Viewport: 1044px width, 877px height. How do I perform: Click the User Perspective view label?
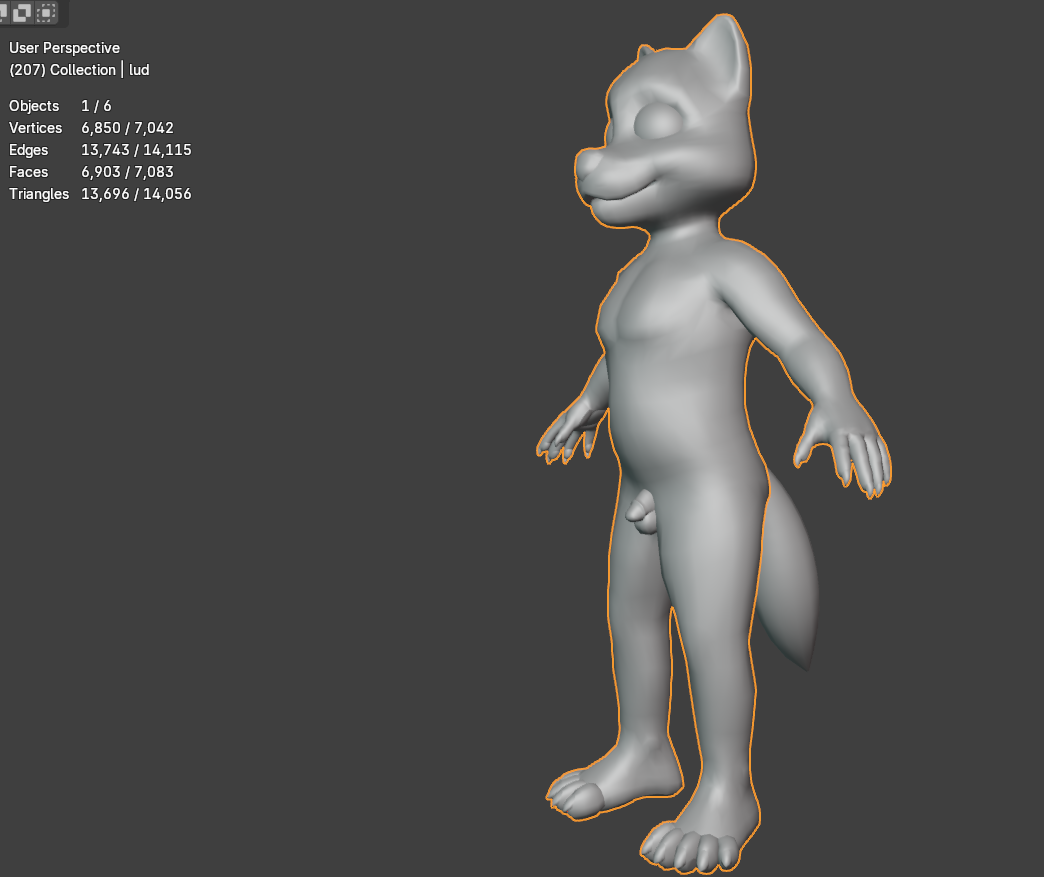(64, 48)
